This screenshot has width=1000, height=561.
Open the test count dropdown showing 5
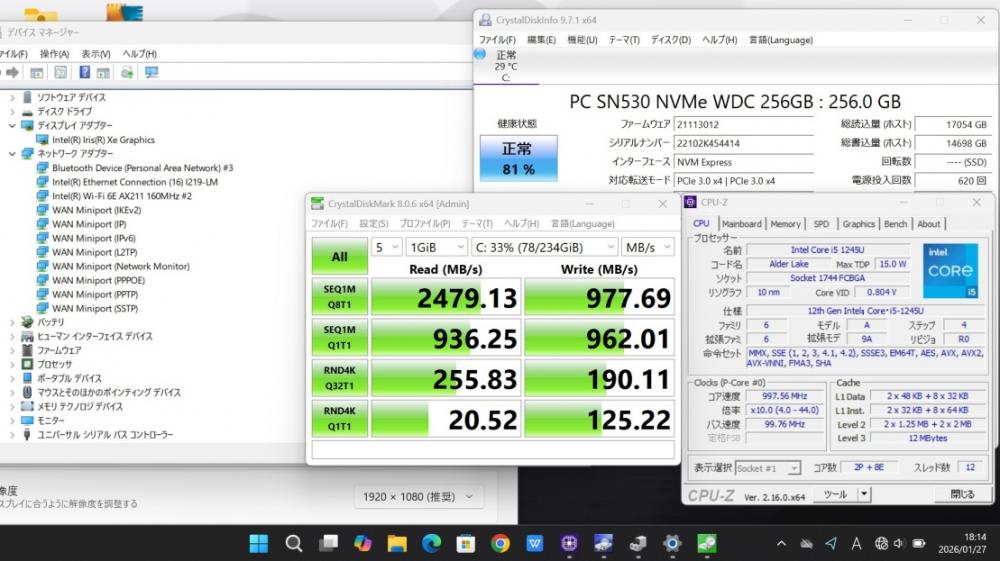tap(385, 246)
